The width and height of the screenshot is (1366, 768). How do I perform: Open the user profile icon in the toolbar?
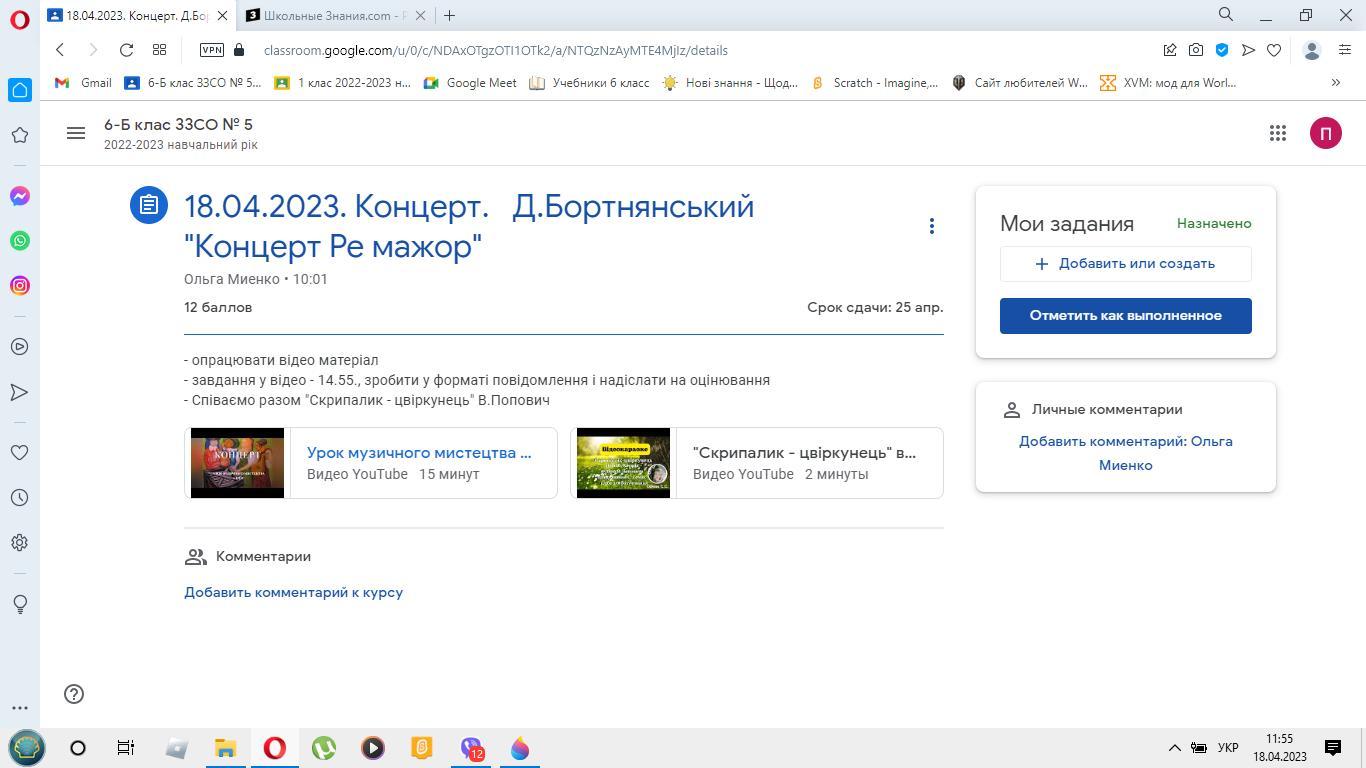[1312, 50]
